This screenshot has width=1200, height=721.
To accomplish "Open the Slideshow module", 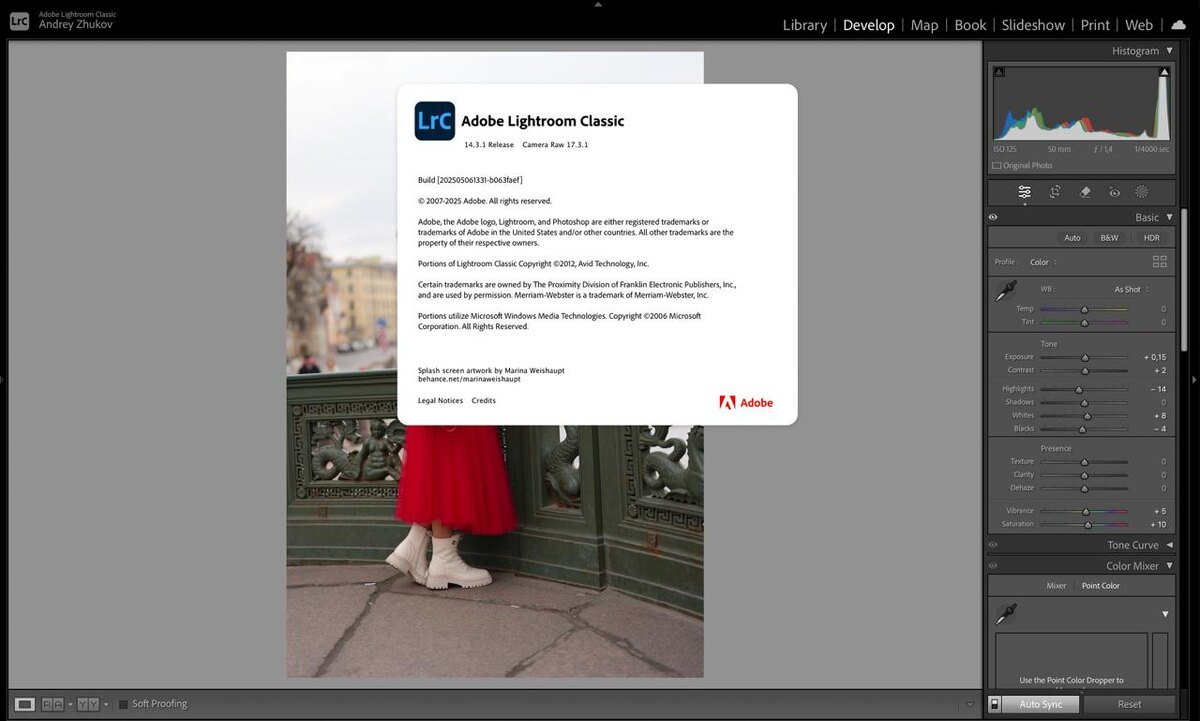I will [x=1033, y=25].
